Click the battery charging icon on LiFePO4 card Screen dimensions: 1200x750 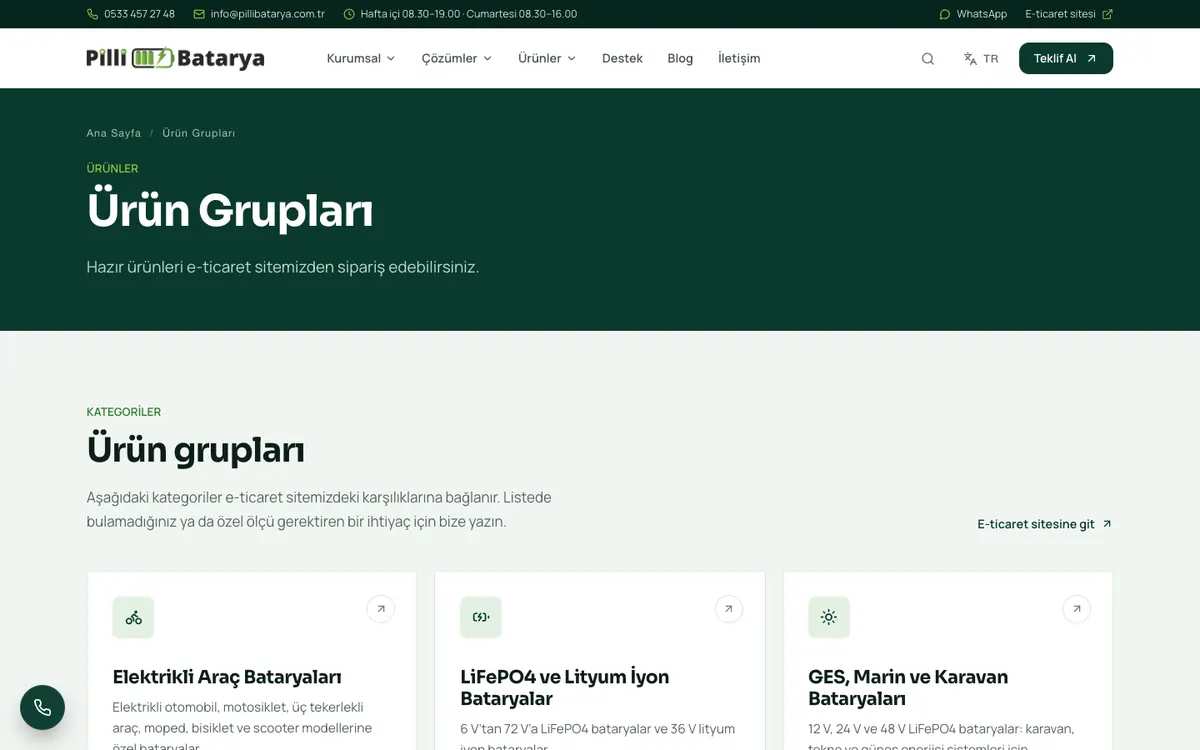tap(481, 618)
